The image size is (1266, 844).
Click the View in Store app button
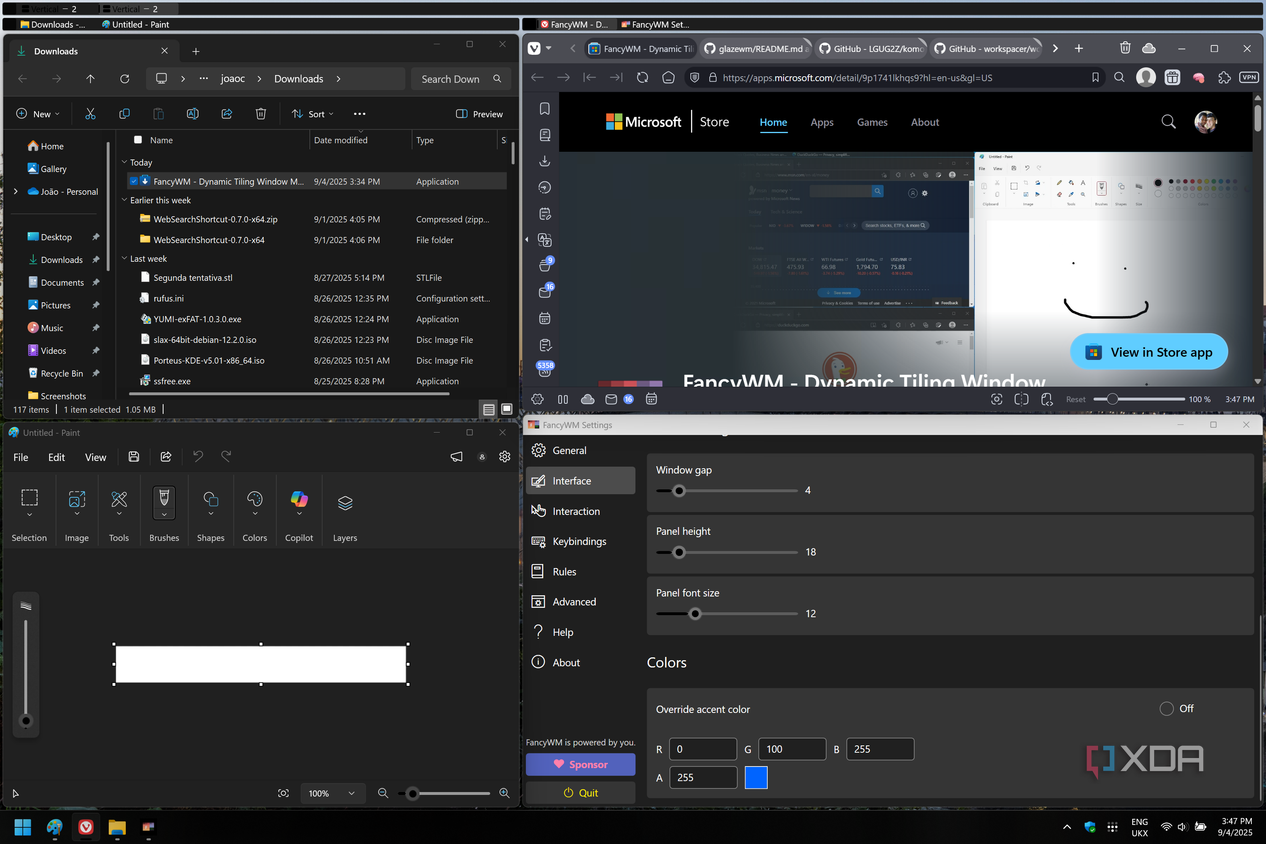(x=1149, y=352)
